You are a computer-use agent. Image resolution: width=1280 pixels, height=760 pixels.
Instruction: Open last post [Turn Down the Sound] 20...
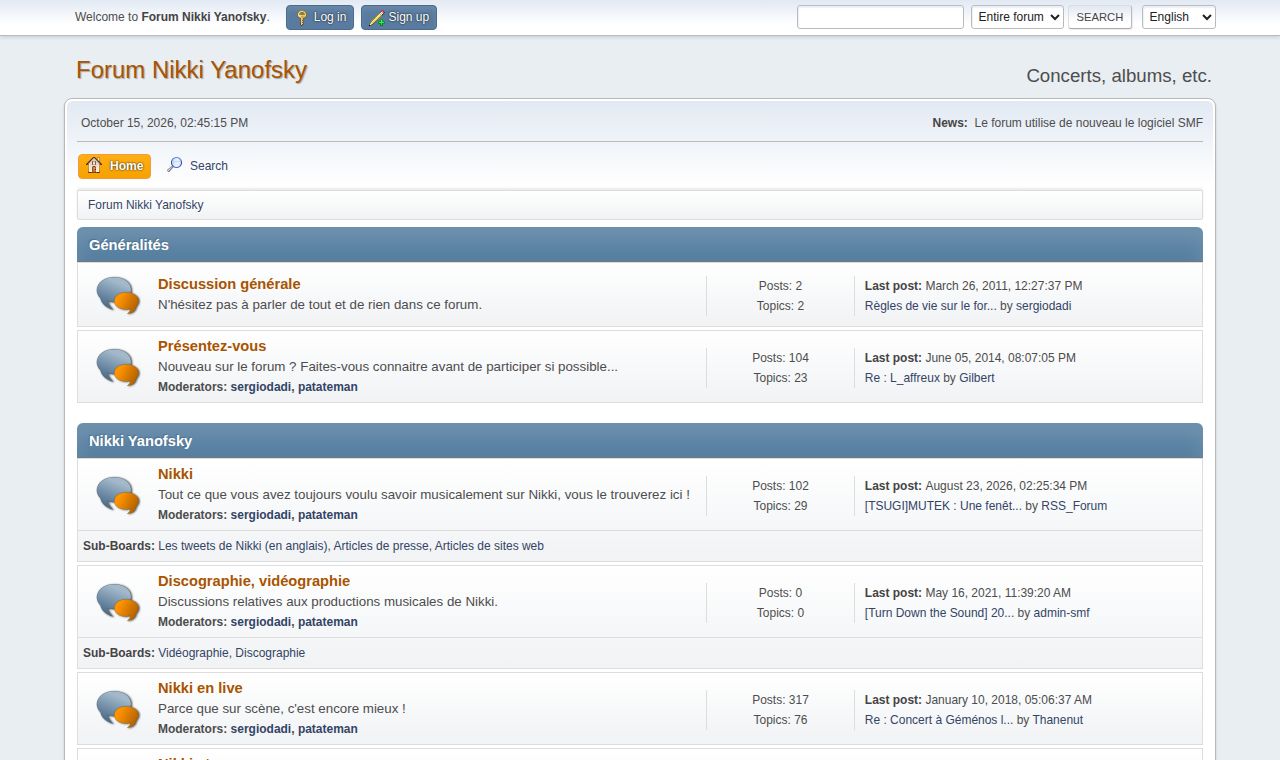(x=940, y=613)
